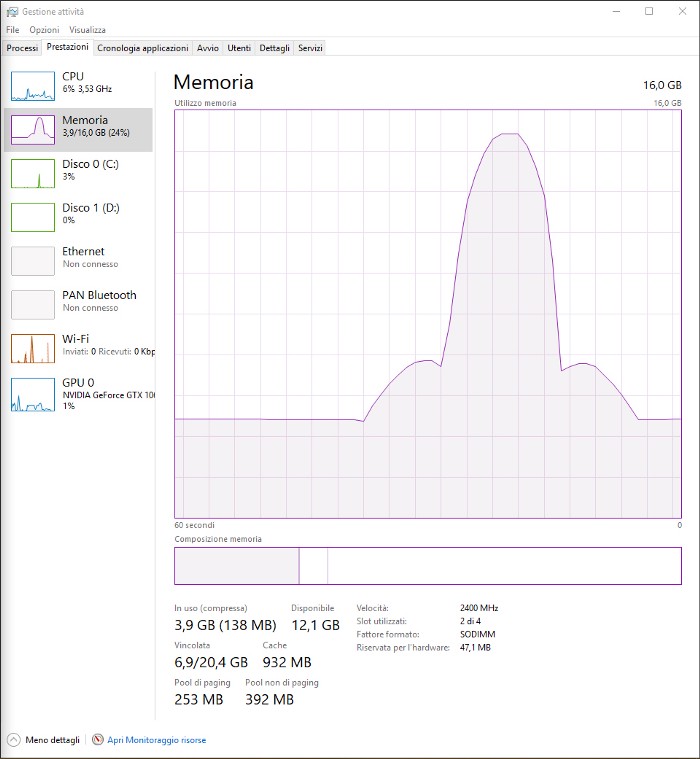The height and width of the screenshot is (759, 700).
Task: Click the 253 MB paged pool value
Action: point(199,699)
